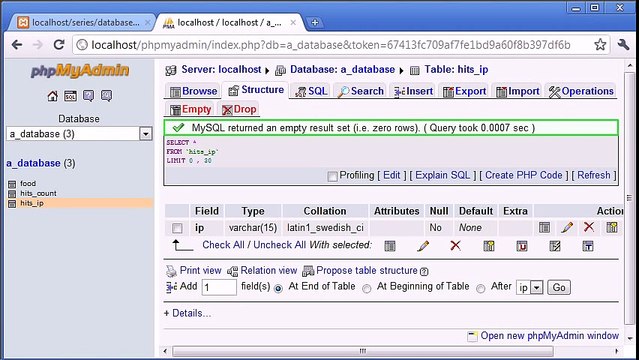Expand the + Details section

(x=187, y=313)
